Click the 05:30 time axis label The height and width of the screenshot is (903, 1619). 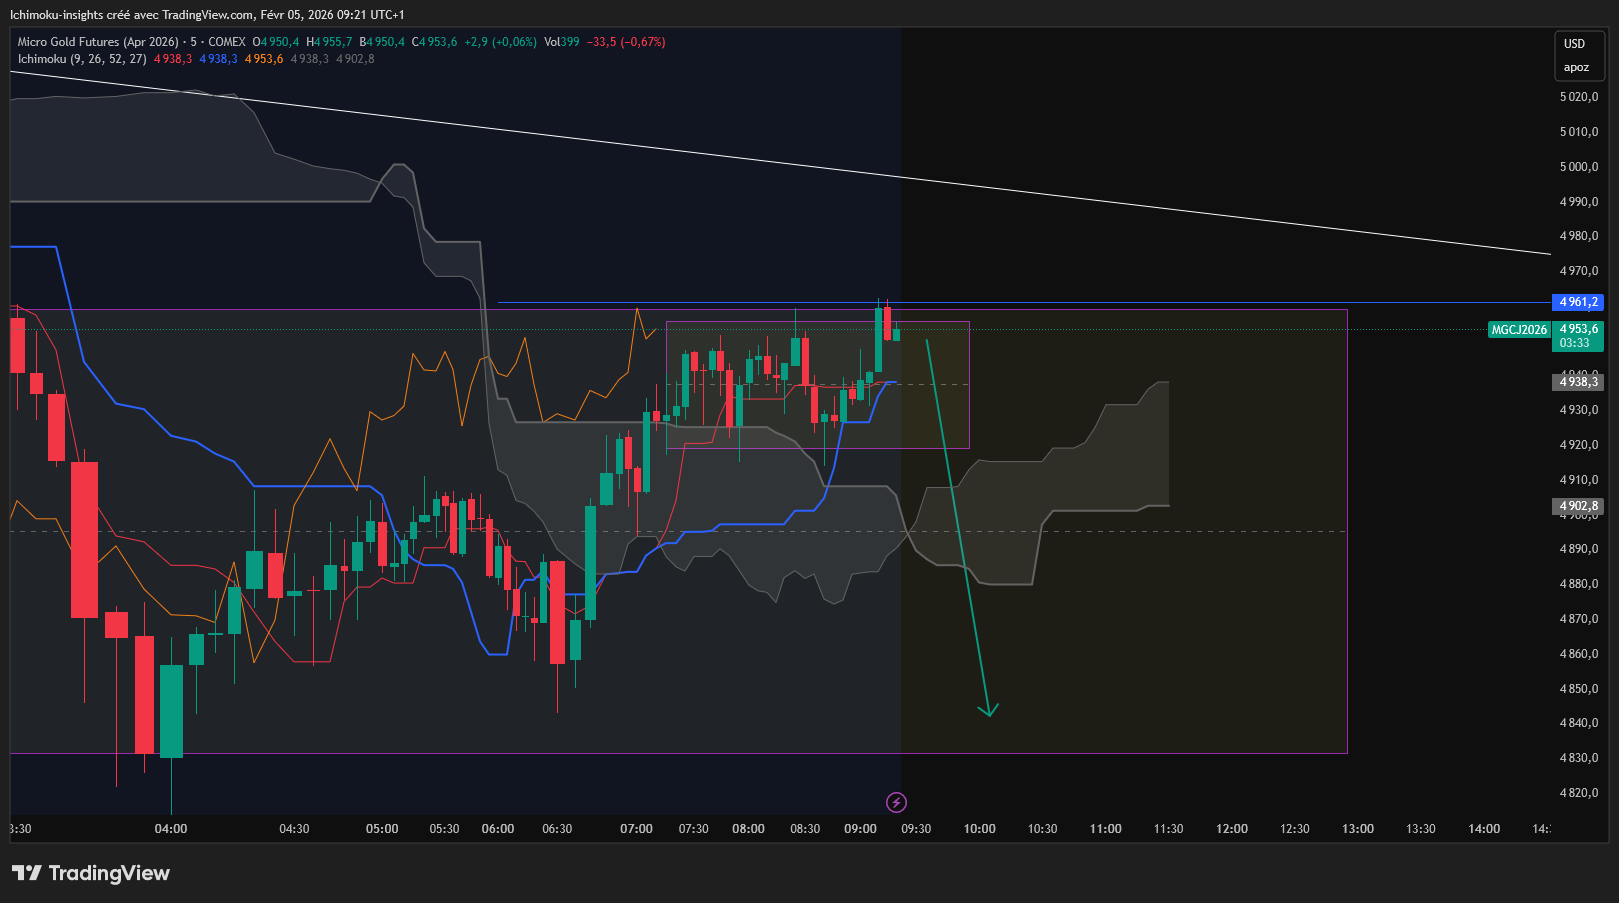point(445,829)
